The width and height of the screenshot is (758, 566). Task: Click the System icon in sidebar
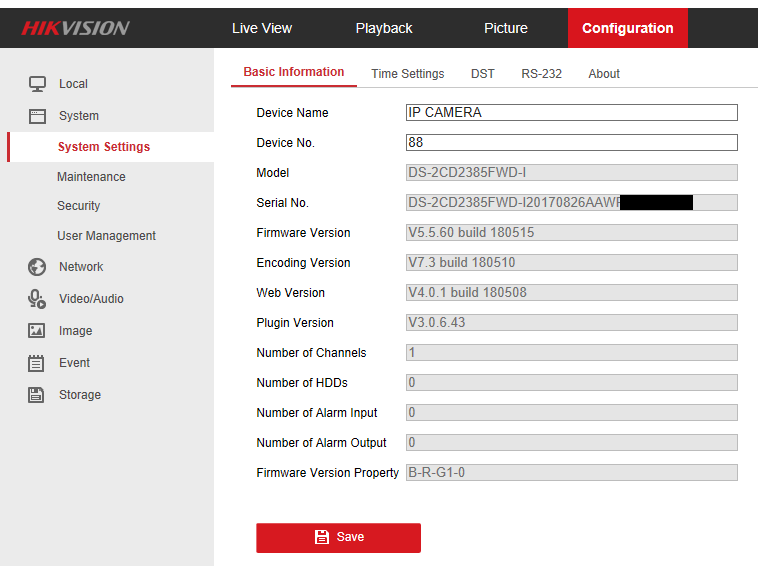[x=37, y=116]
